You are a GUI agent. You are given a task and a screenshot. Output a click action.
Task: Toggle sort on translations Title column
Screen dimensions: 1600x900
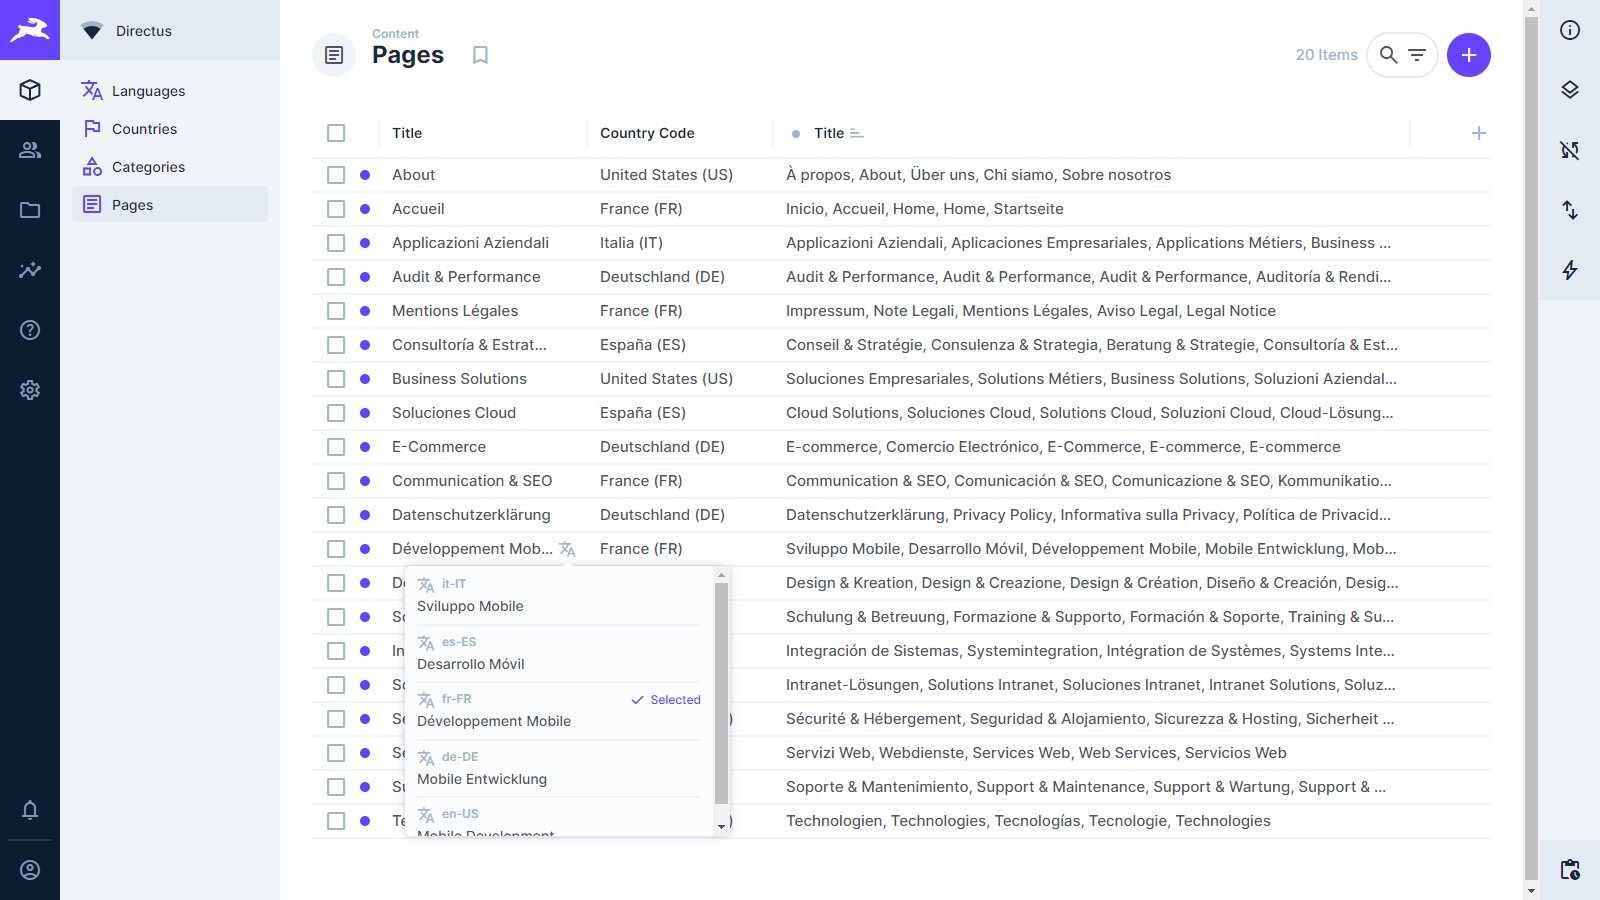[856, 133]
